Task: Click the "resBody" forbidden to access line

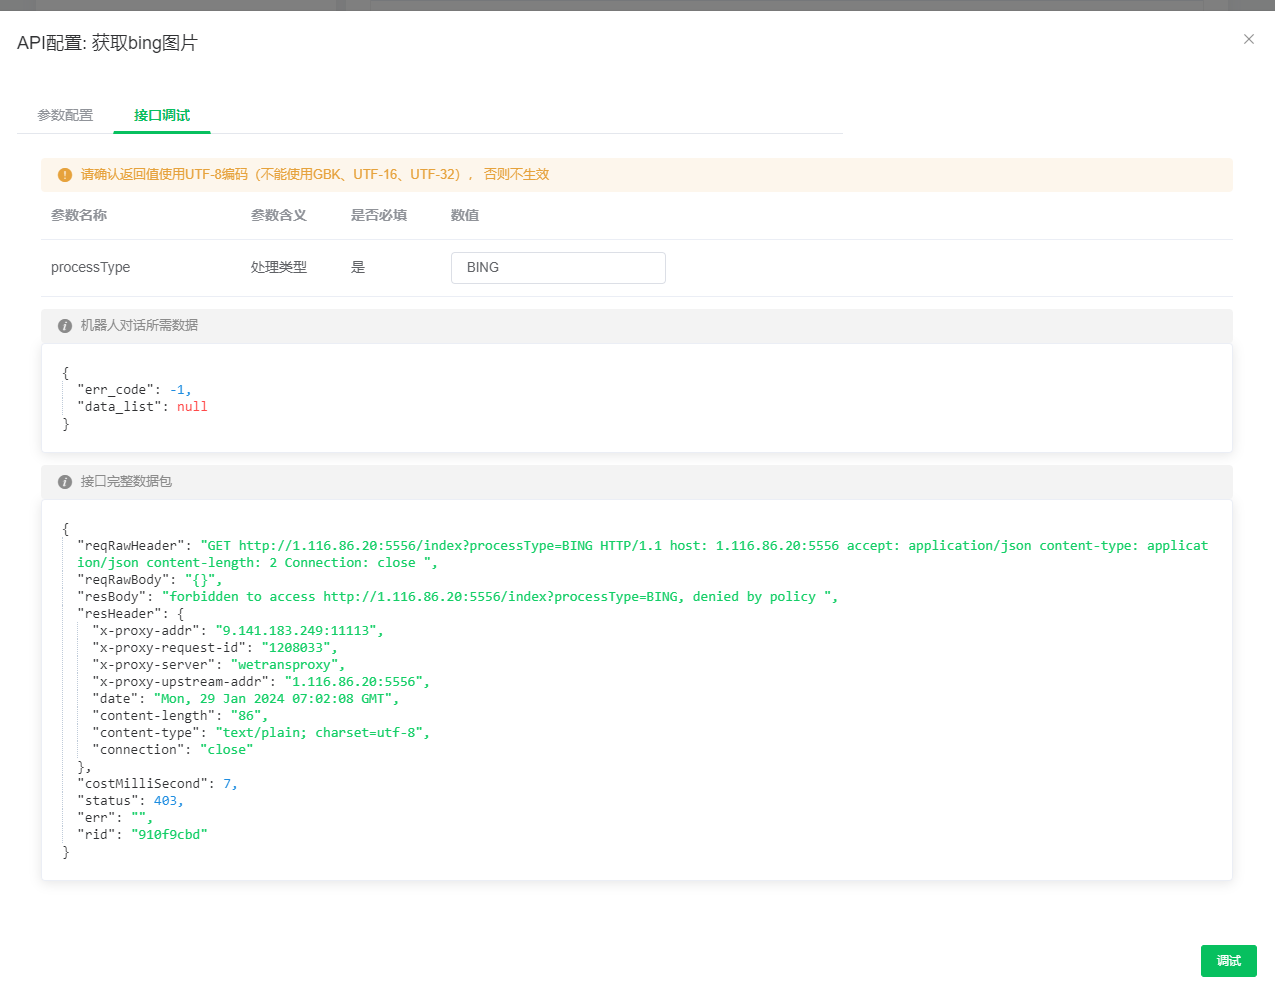Action: tap(458, 597)
